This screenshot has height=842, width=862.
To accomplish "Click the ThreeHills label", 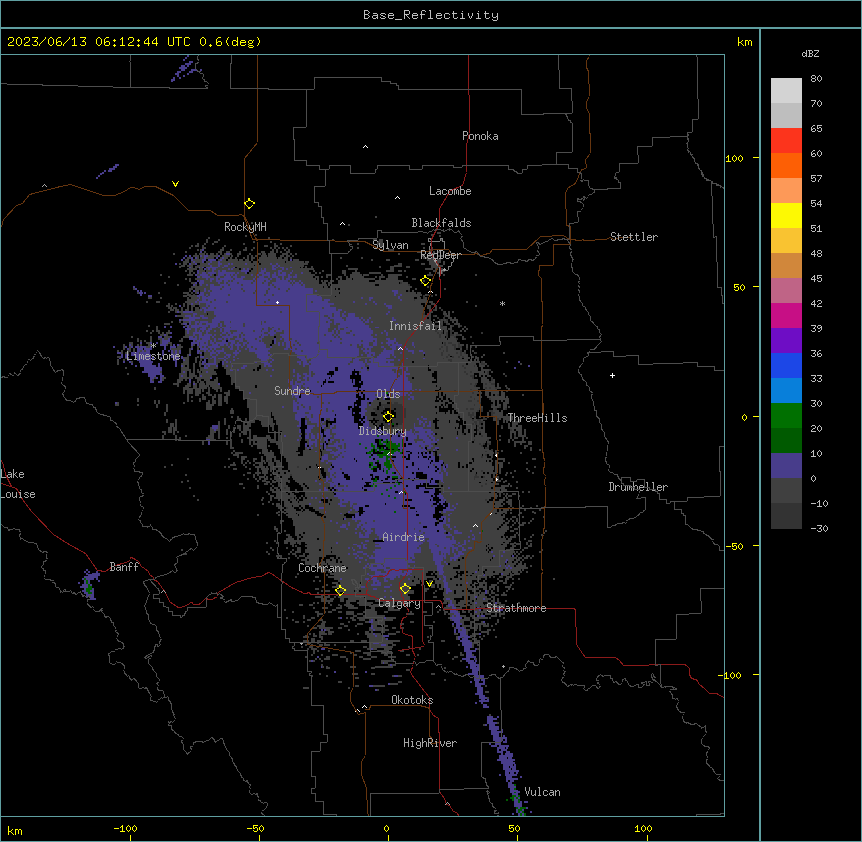I will pos(537,418).
